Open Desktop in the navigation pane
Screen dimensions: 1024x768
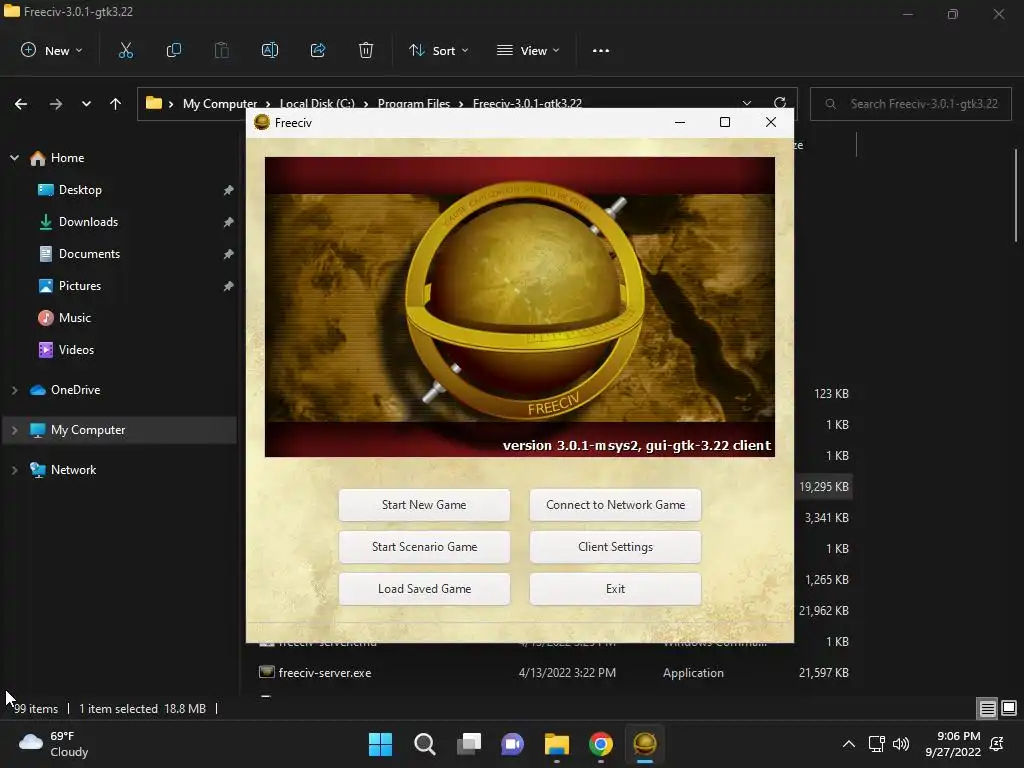[80, 190]
